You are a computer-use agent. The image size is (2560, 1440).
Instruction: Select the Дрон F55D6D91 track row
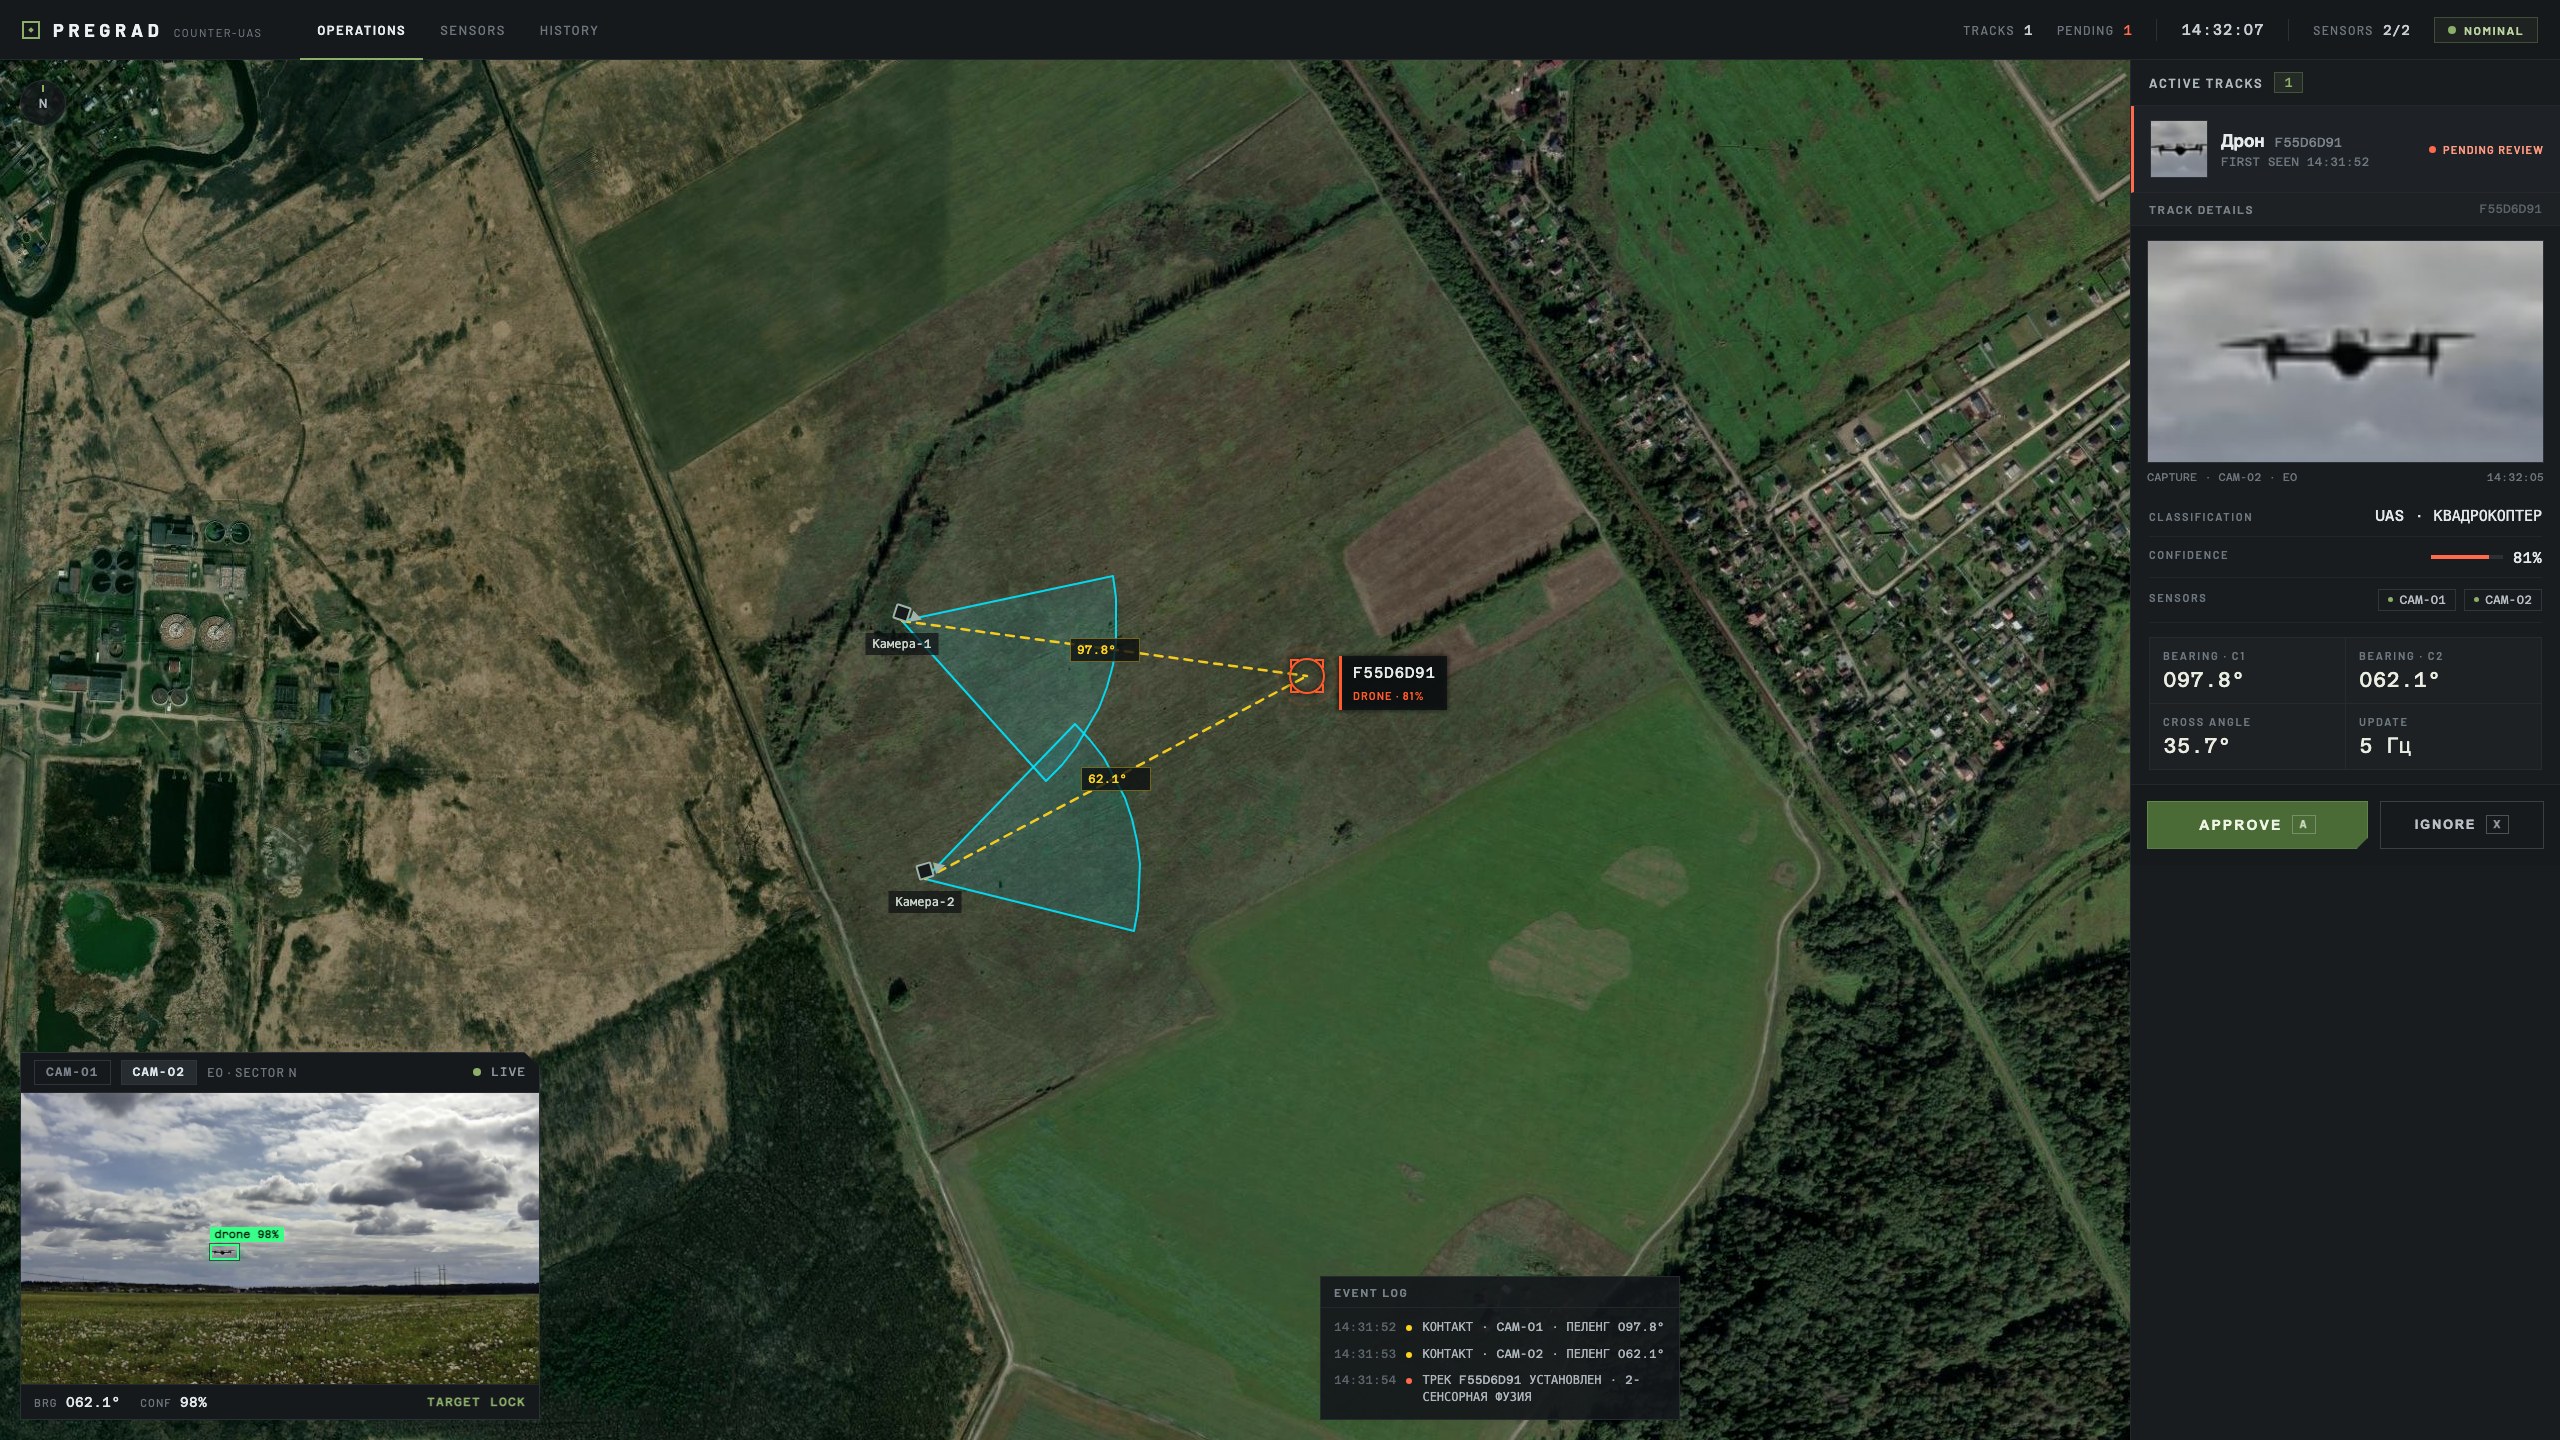pos(2345,149)
